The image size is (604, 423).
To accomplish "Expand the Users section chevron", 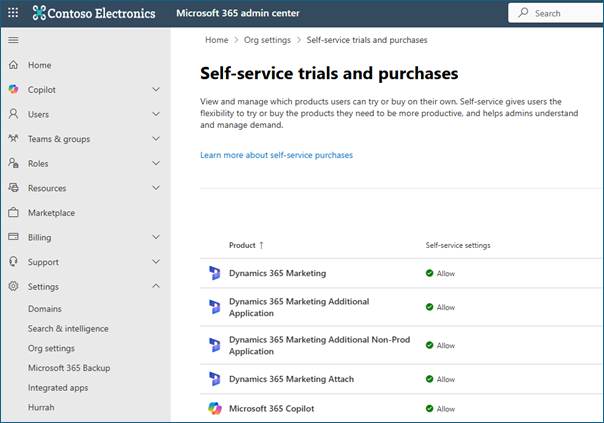I will tap(155, 114).
